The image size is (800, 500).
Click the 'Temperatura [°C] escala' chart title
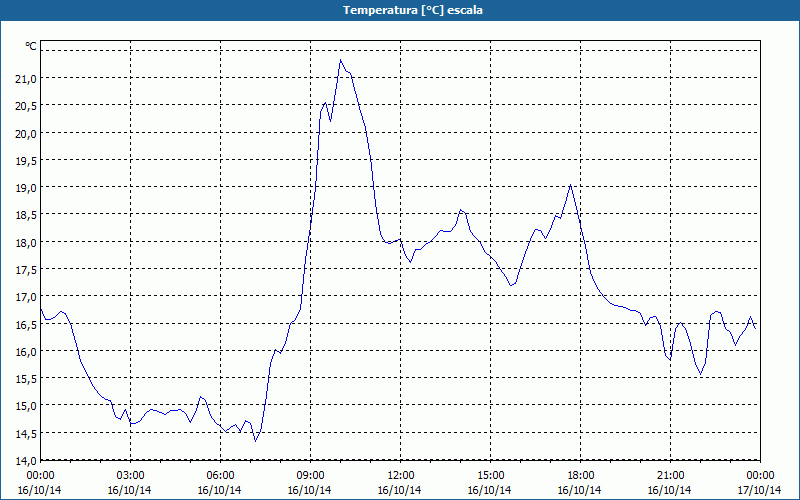tap(413, 10)
